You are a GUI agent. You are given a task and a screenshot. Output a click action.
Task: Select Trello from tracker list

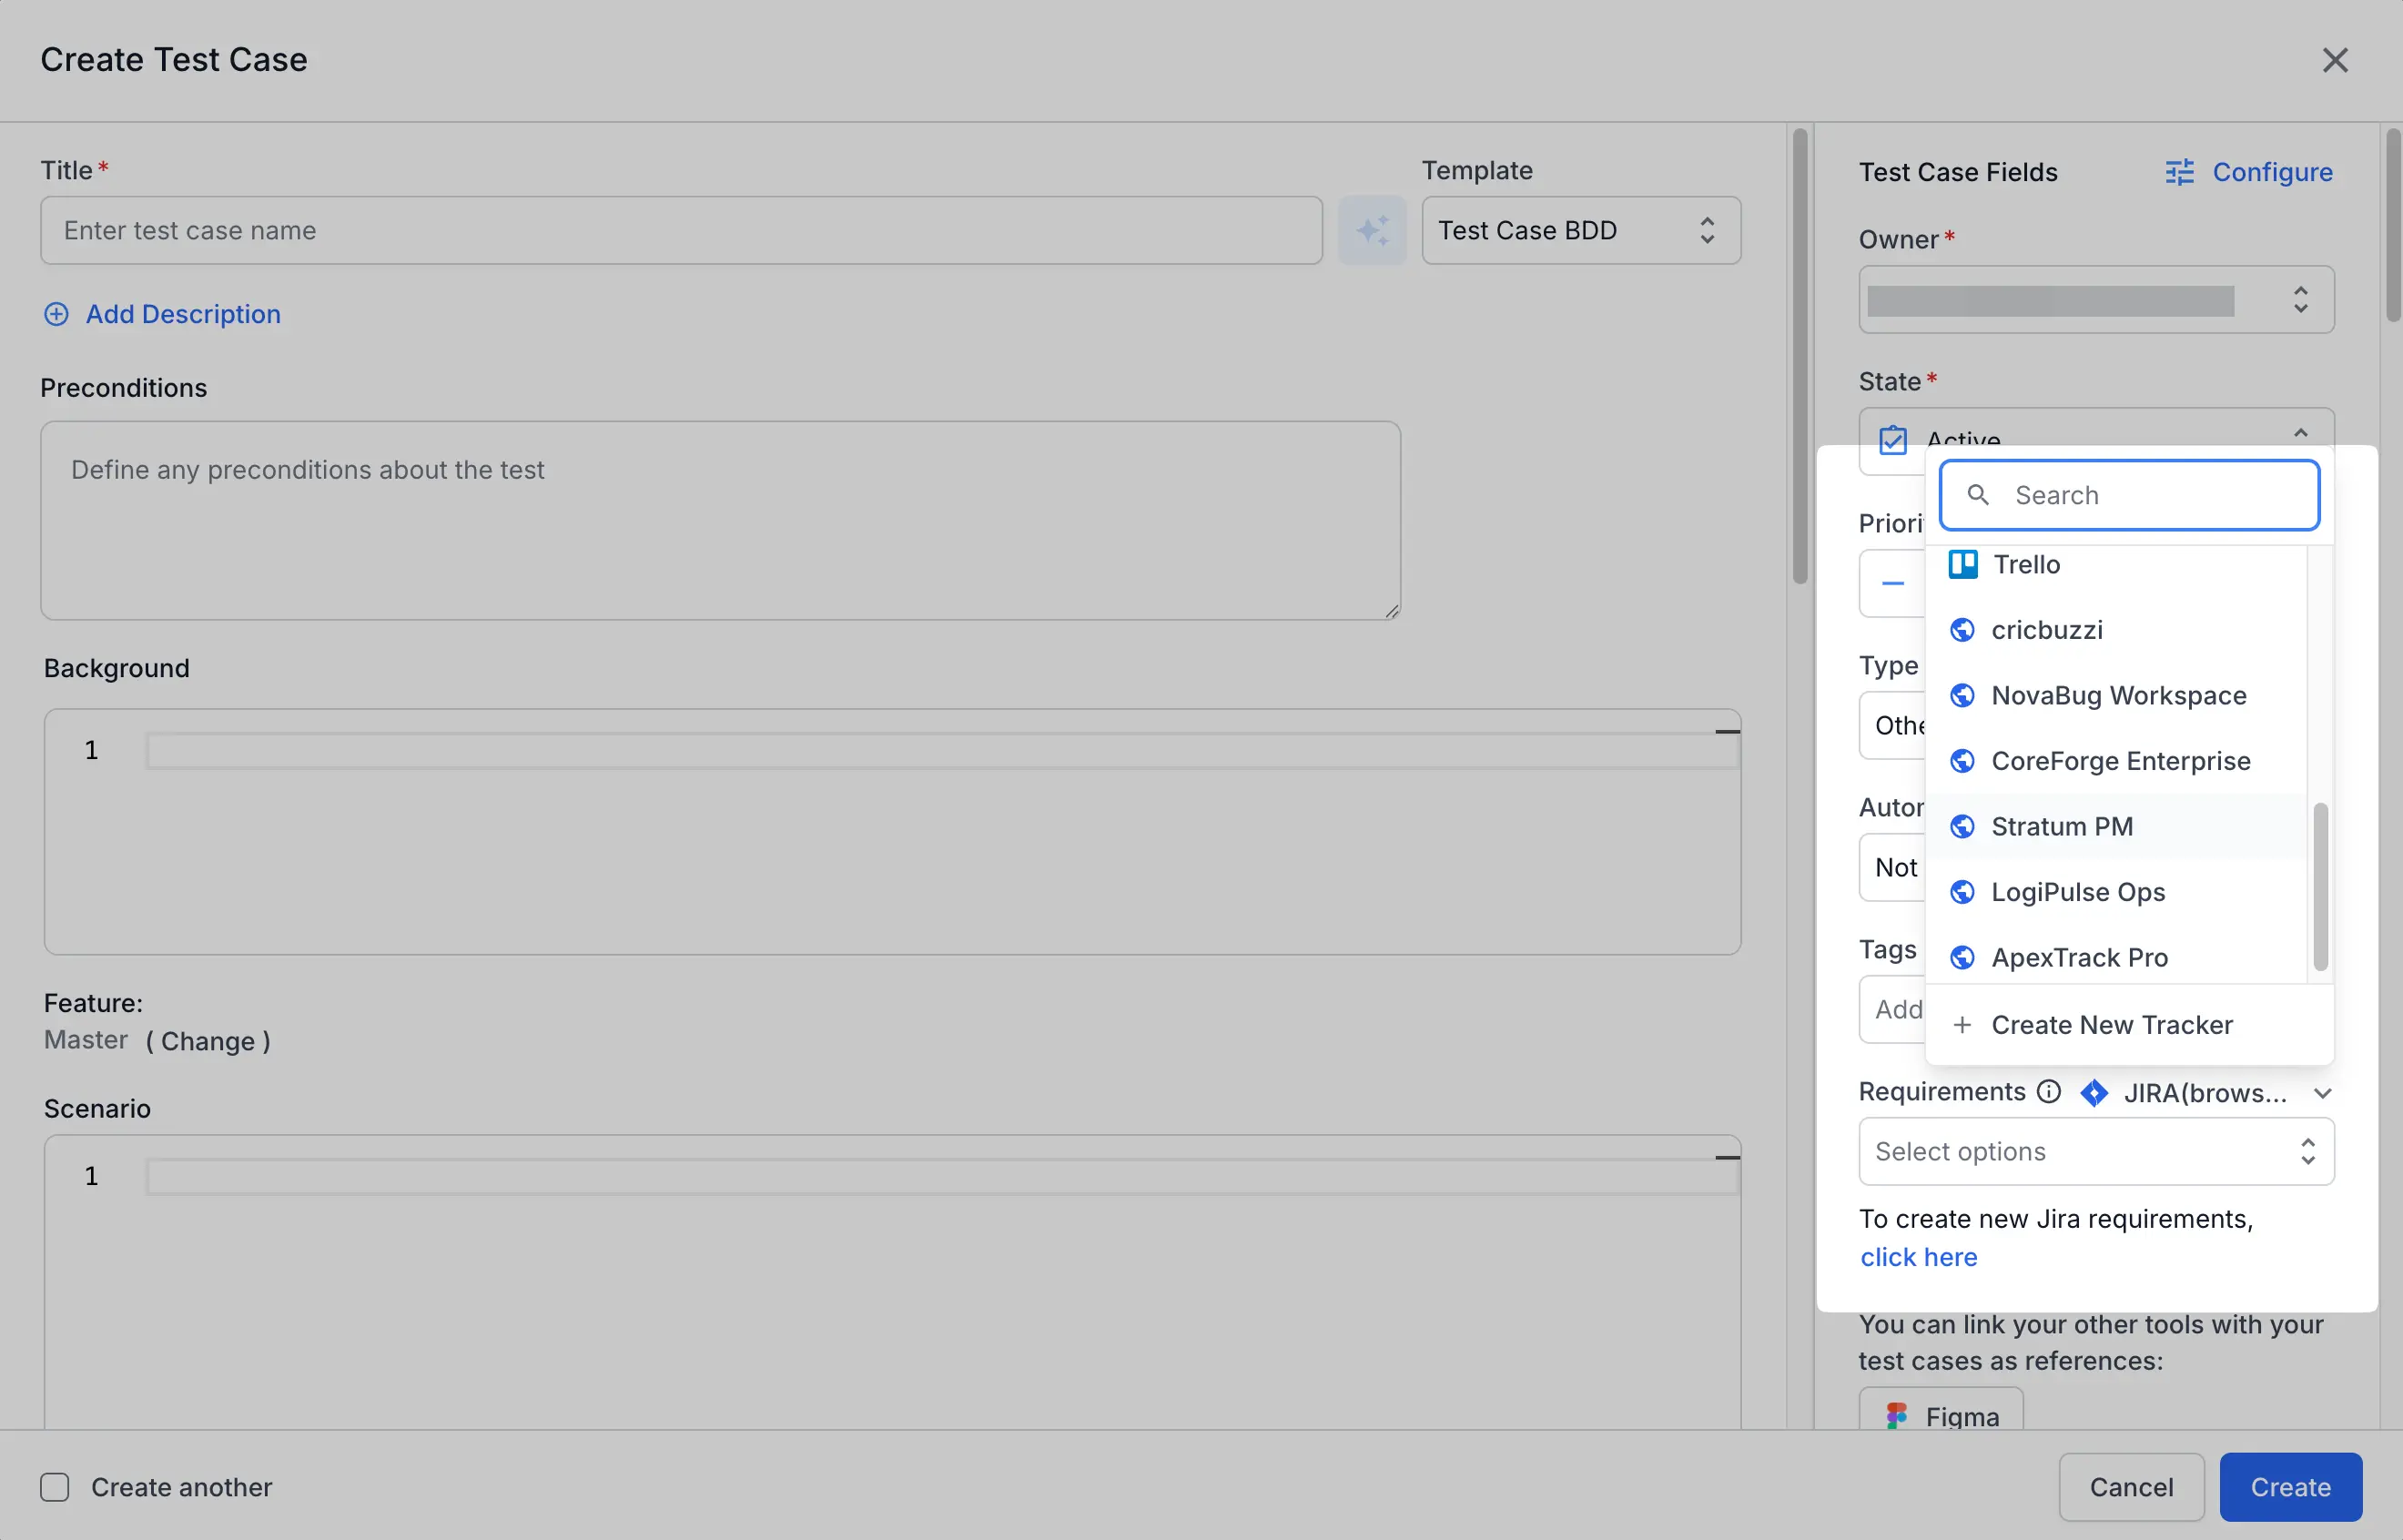2115,564
